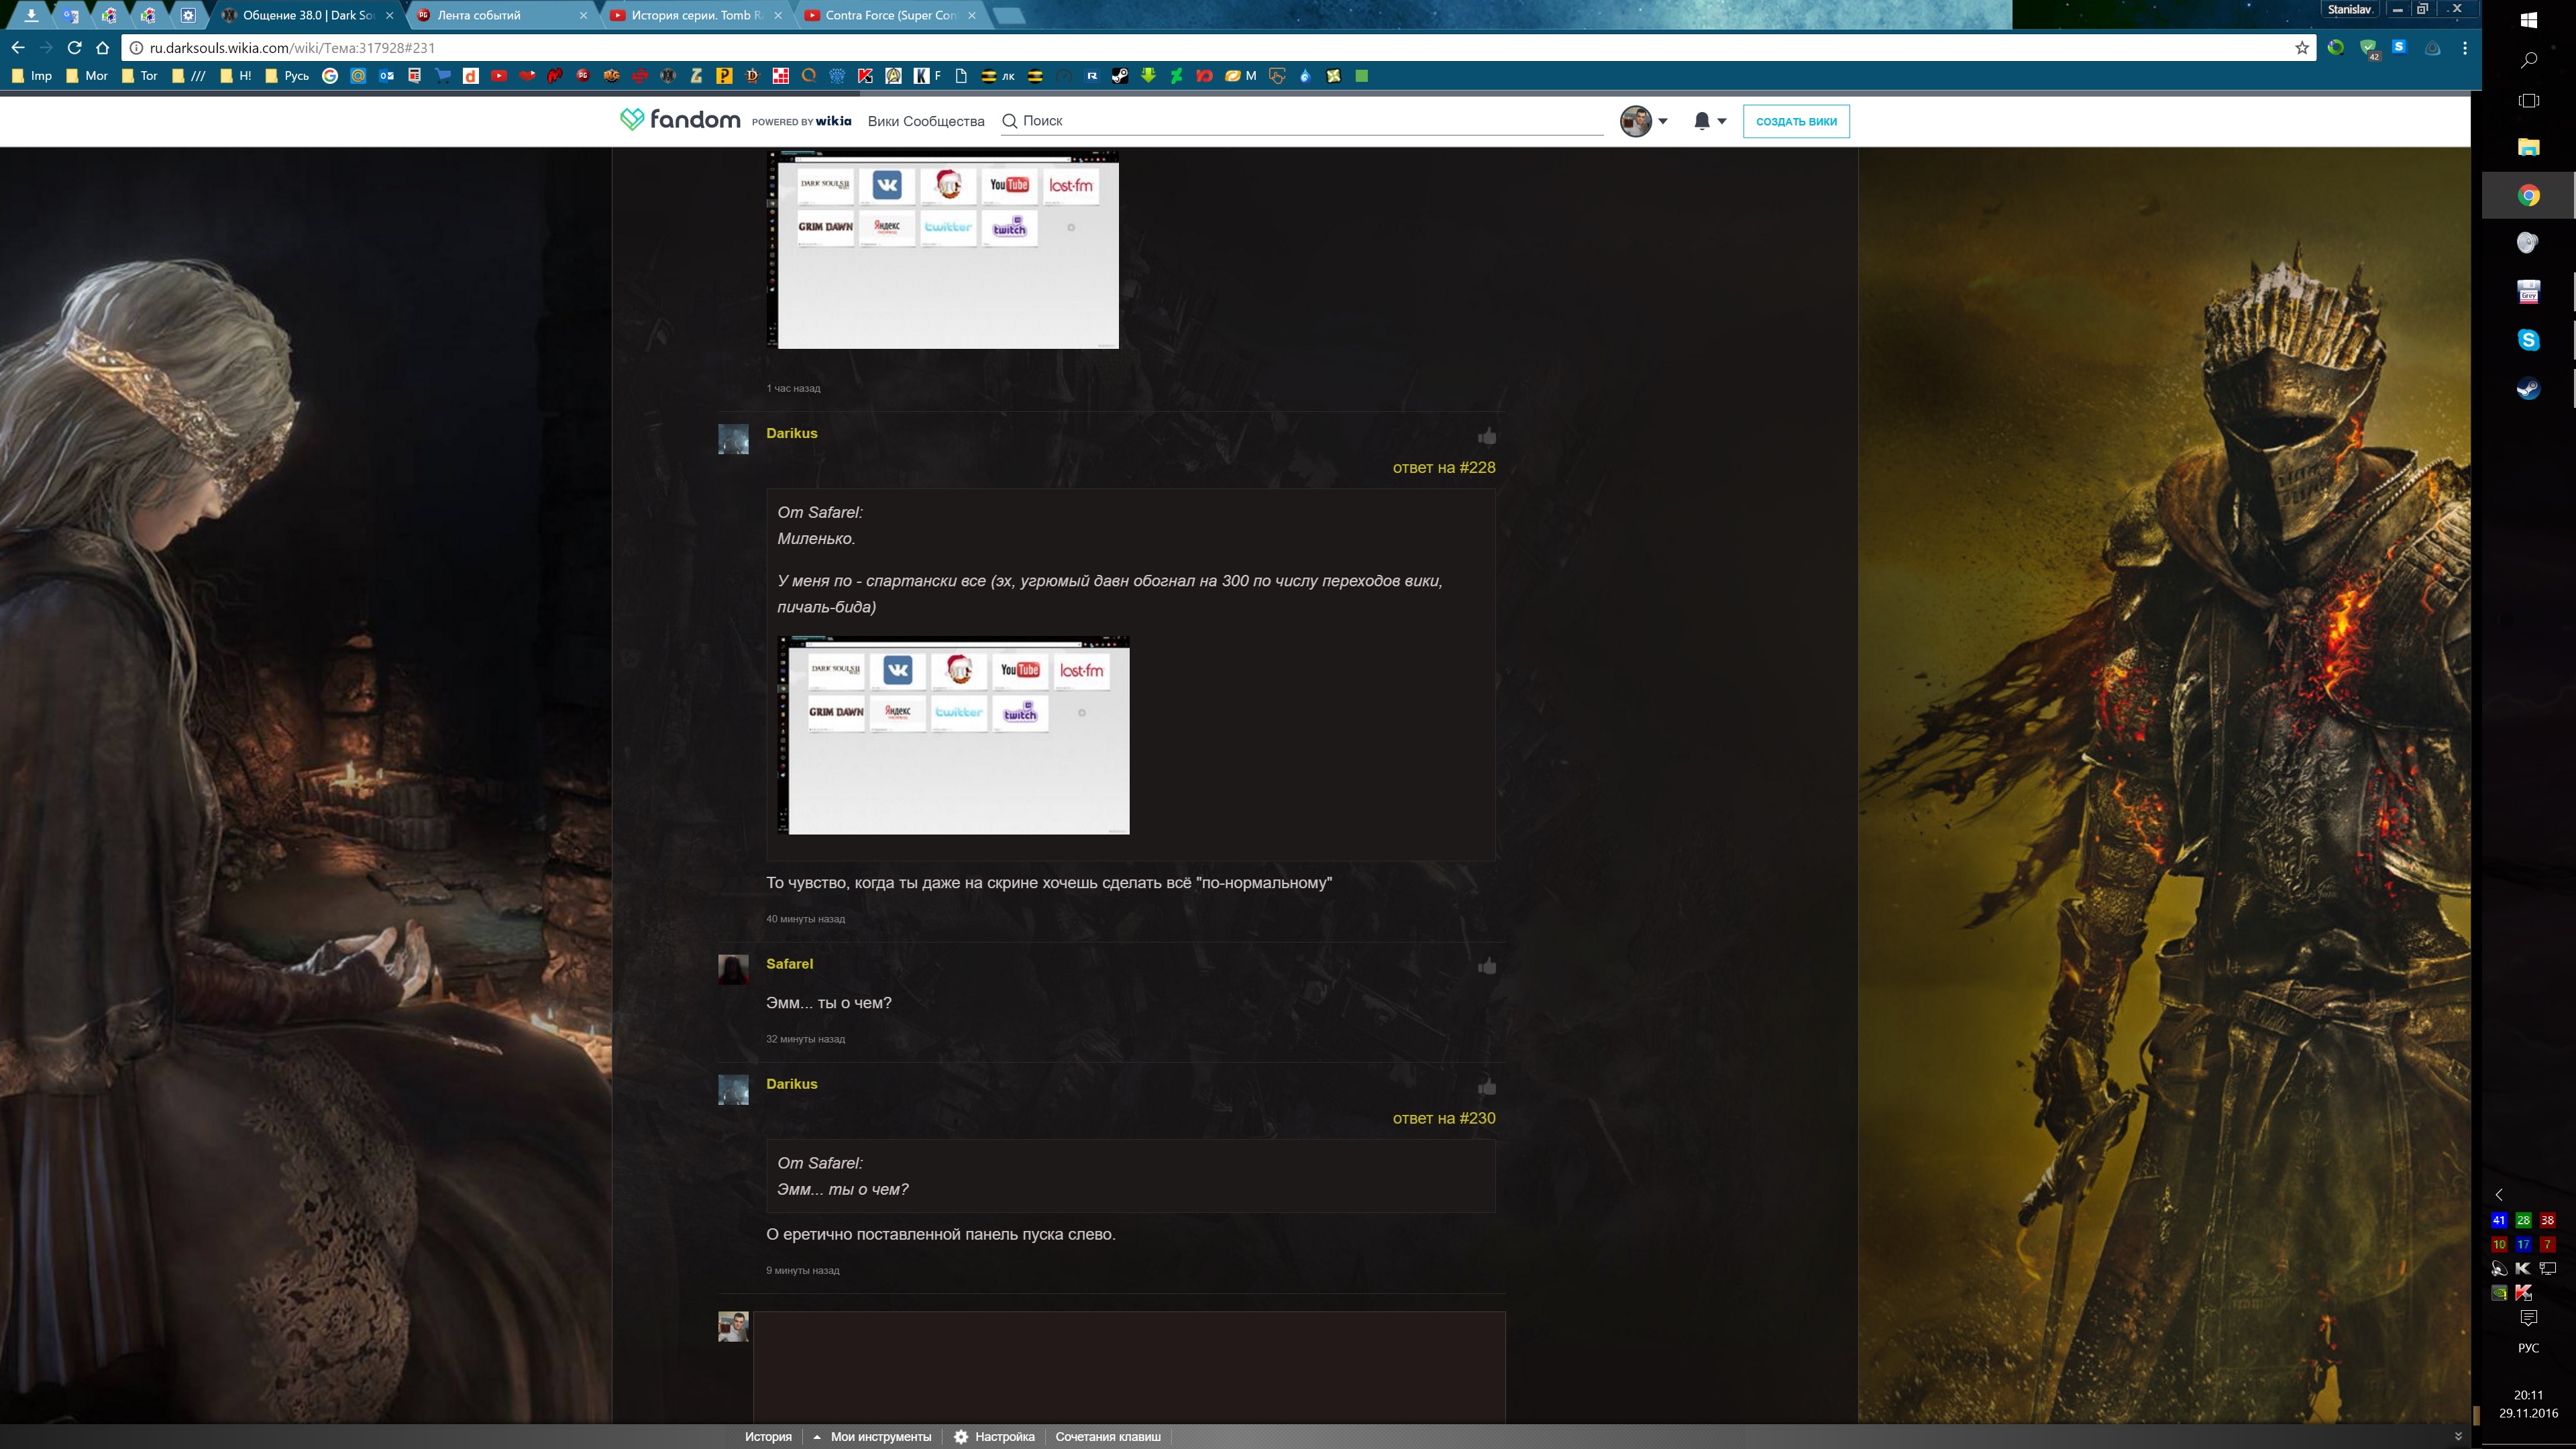
Task: Open the Google bookmark icon
Action: 330,76
